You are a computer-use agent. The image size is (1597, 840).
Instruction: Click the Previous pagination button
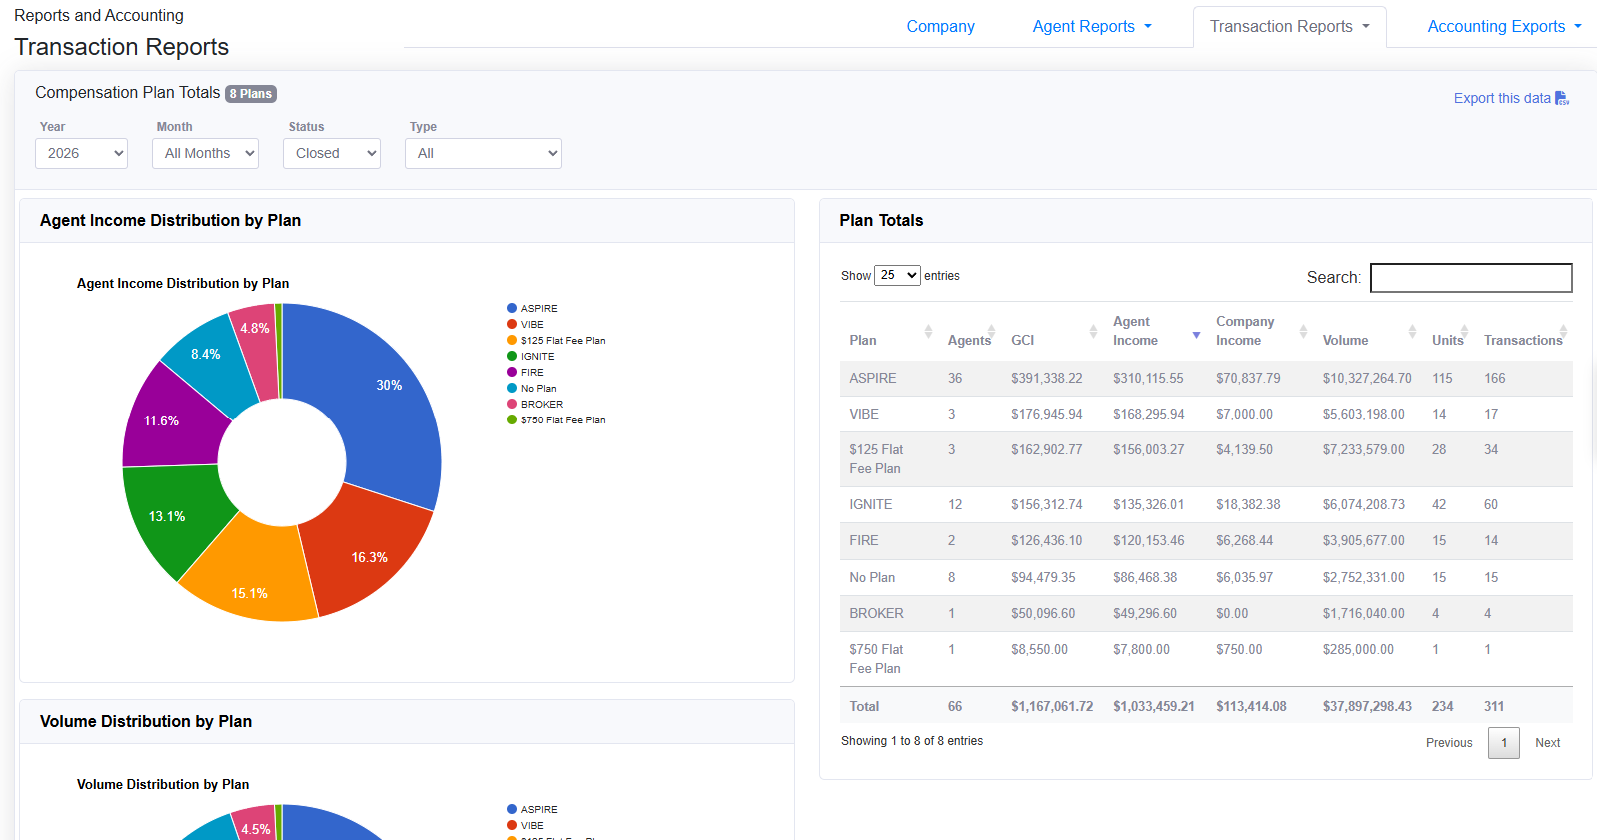[1449, 742]
